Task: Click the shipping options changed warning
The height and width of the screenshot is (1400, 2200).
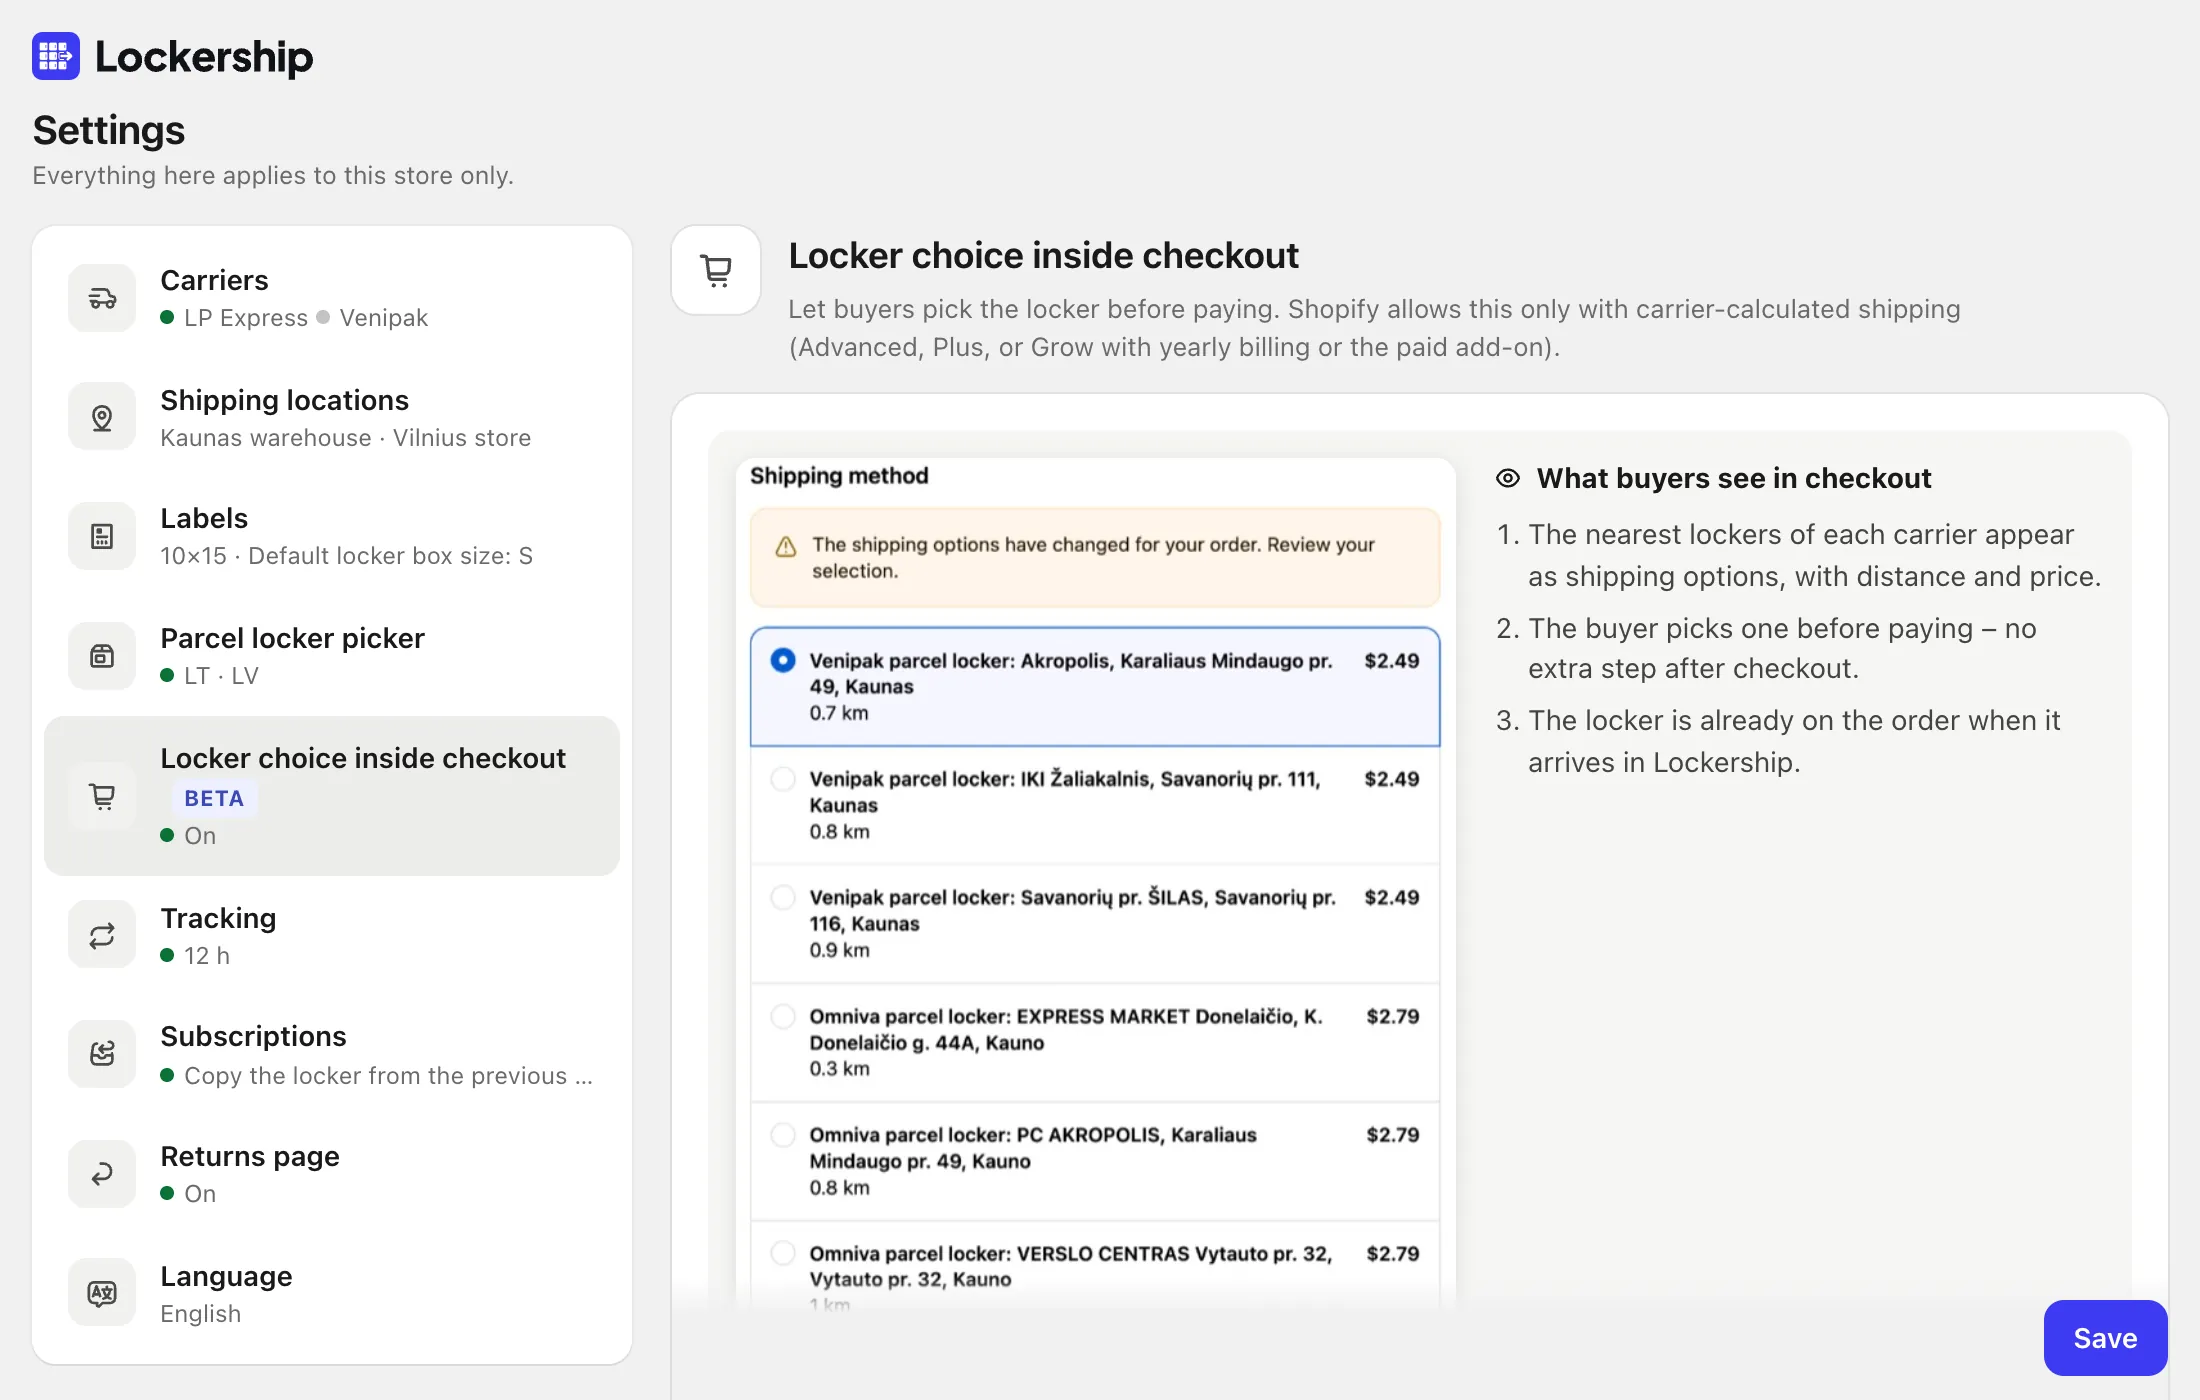Action: [x=1095, y=558]
